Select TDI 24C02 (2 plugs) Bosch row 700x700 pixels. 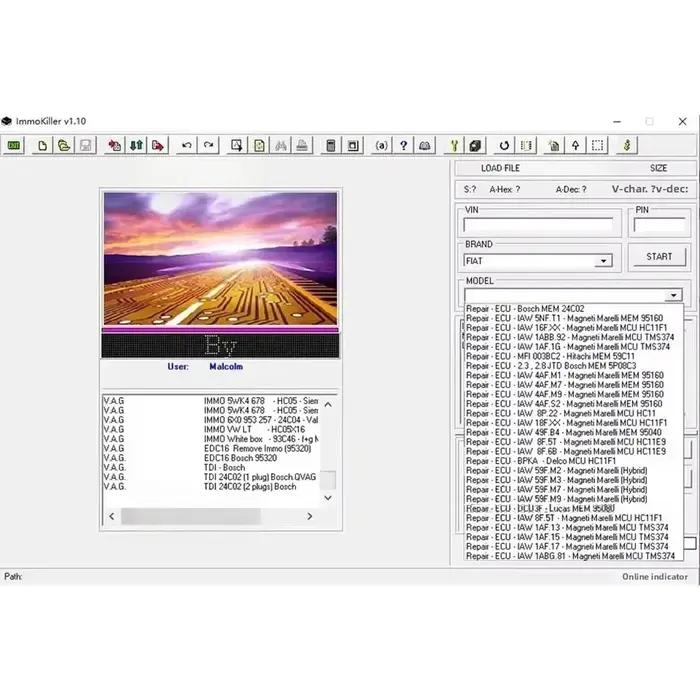click(x=211, y=487)
